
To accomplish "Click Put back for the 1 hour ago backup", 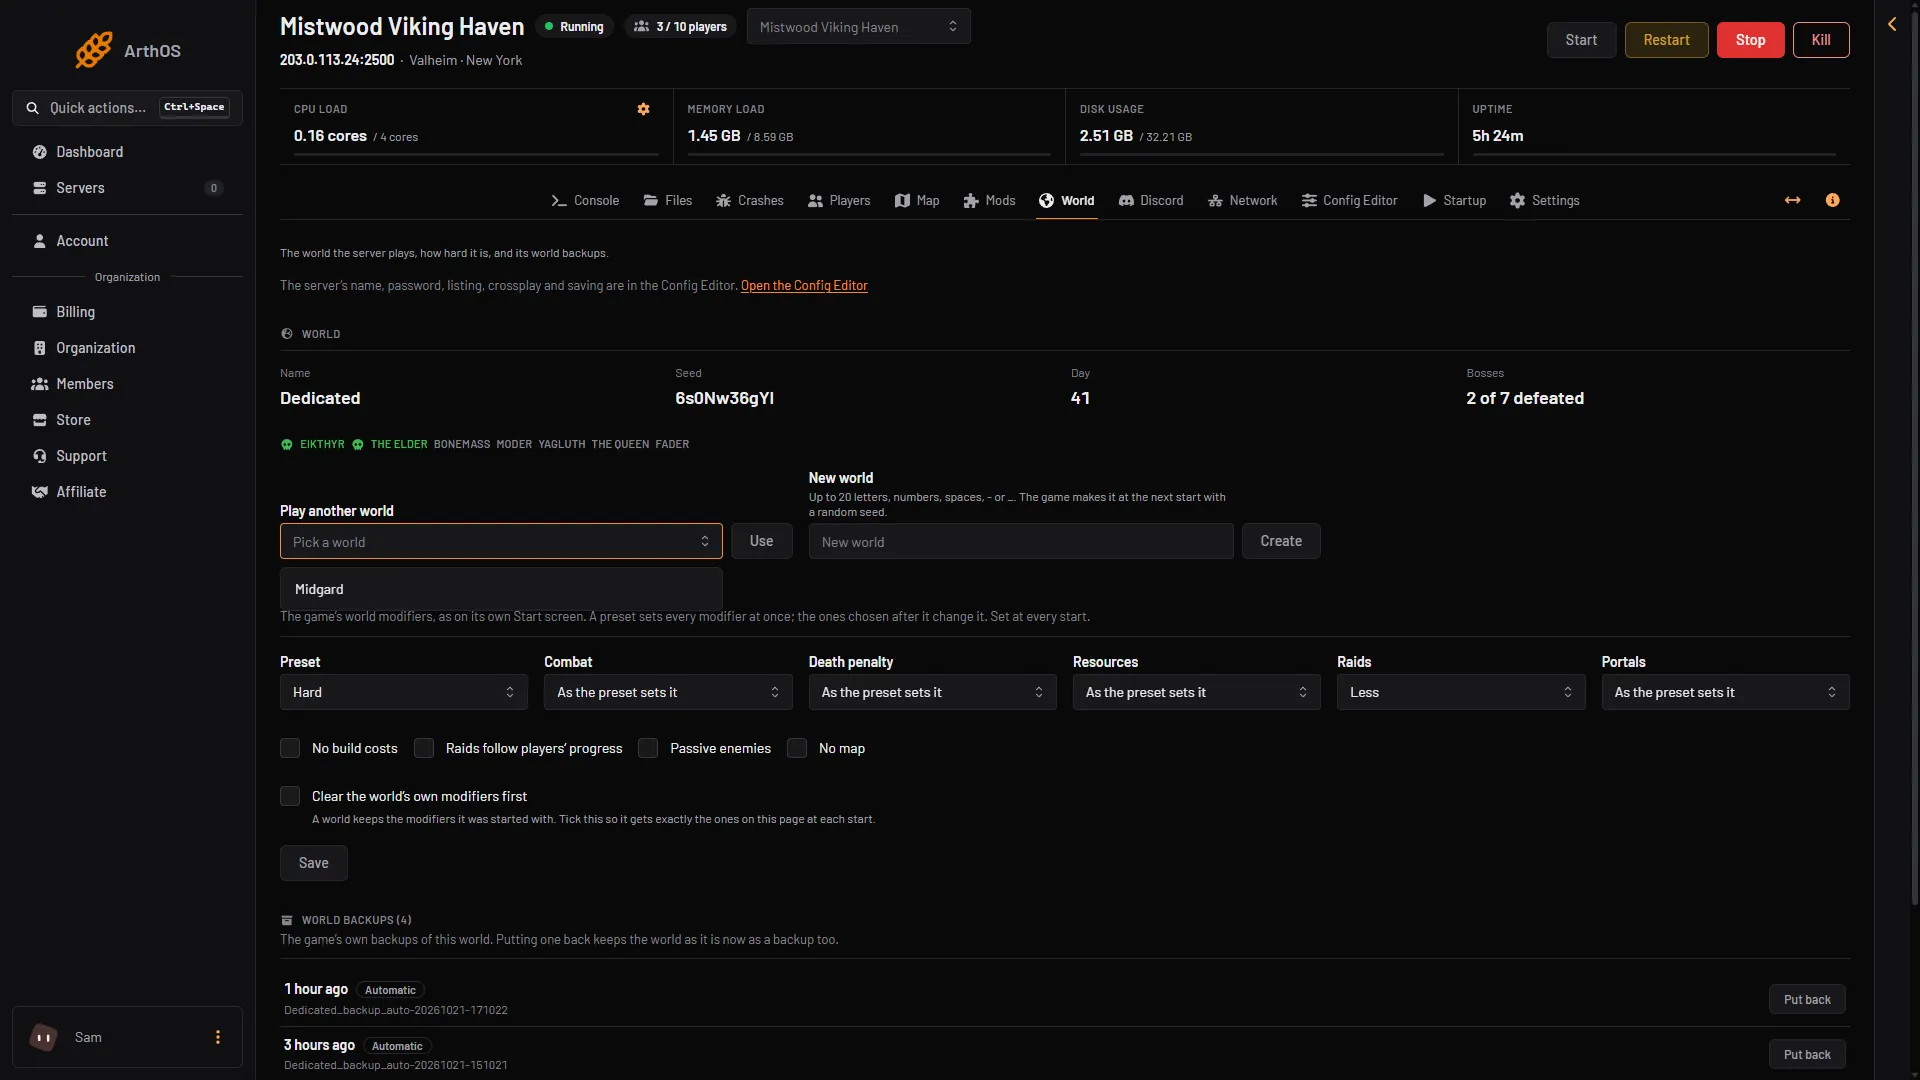I will click(x=1807, y=999).
